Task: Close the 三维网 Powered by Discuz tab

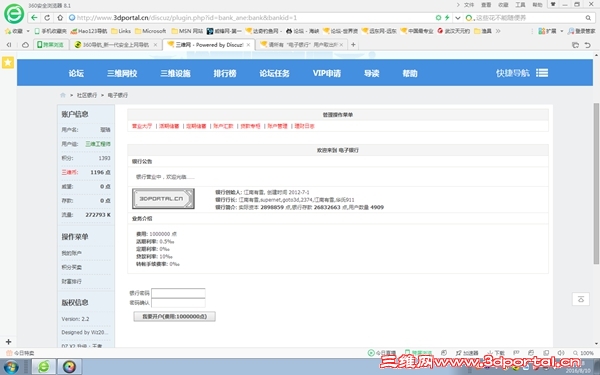Action: pyautogui.click(x=248, y=45)
